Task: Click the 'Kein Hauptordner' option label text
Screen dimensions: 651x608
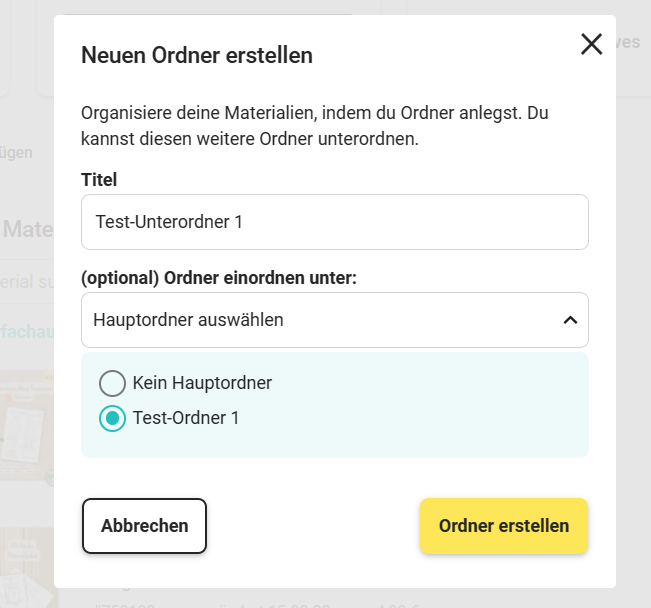Action: click(x=202, y=383)
